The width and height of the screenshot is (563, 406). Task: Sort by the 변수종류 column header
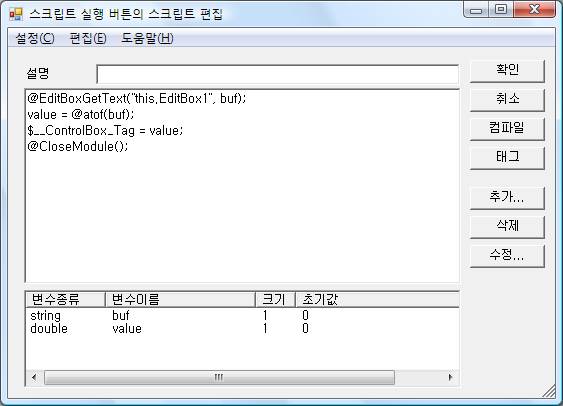(65, 299)
